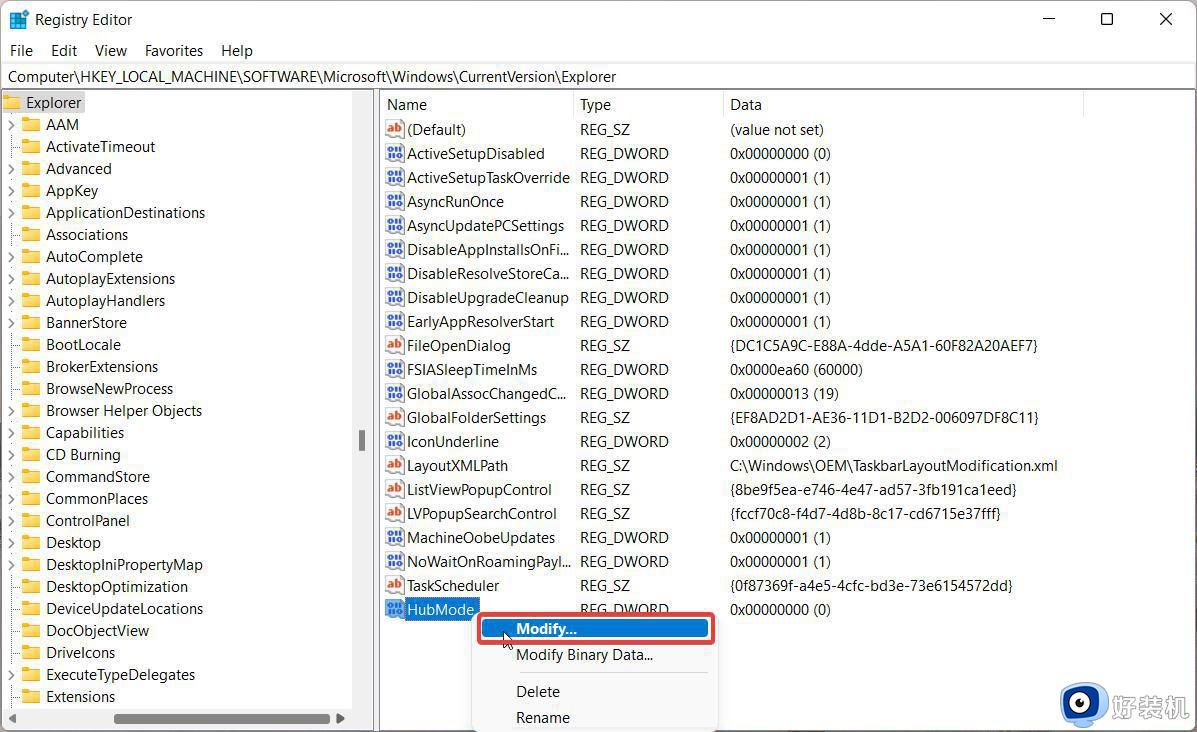This screenshot has height=732, width=1197.
Task: Open the Favorites menu
Action: [173, 50]
